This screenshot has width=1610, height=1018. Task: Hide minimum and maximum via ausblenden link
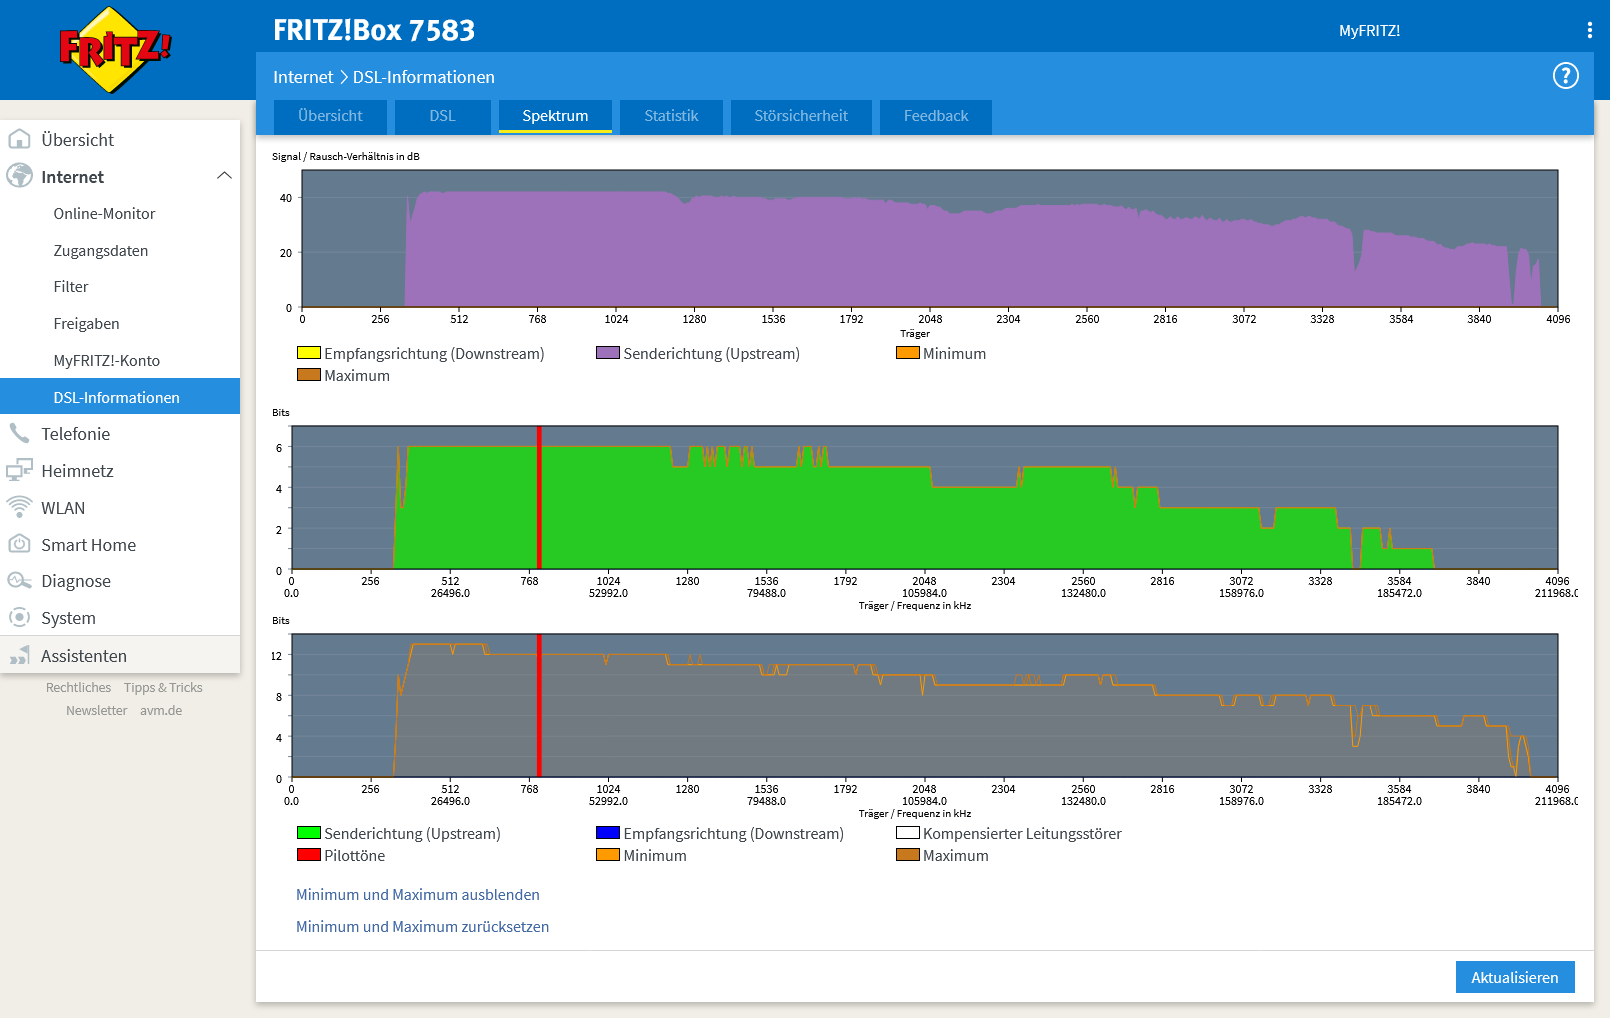point(418,894)
